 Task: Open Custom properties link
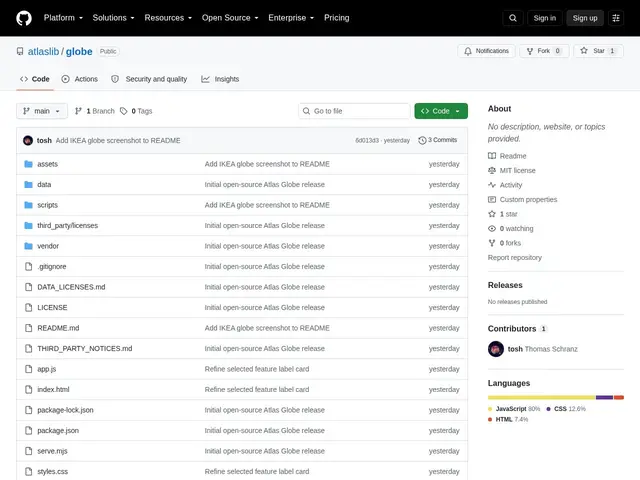(522, 200)
